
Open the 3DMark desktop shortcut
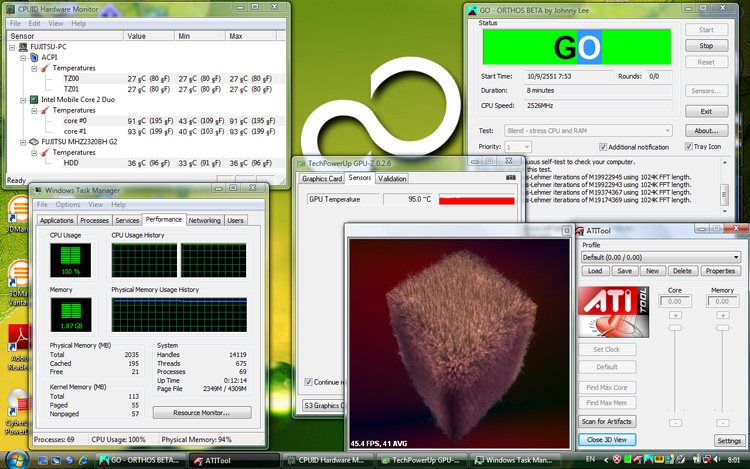[x=18, y=213]
